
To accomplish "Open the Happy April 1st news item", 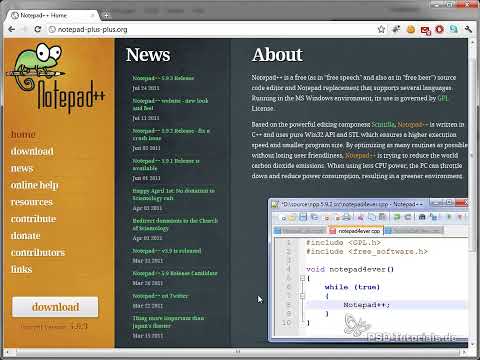I will pyautogui.click(x=173, y=194).
